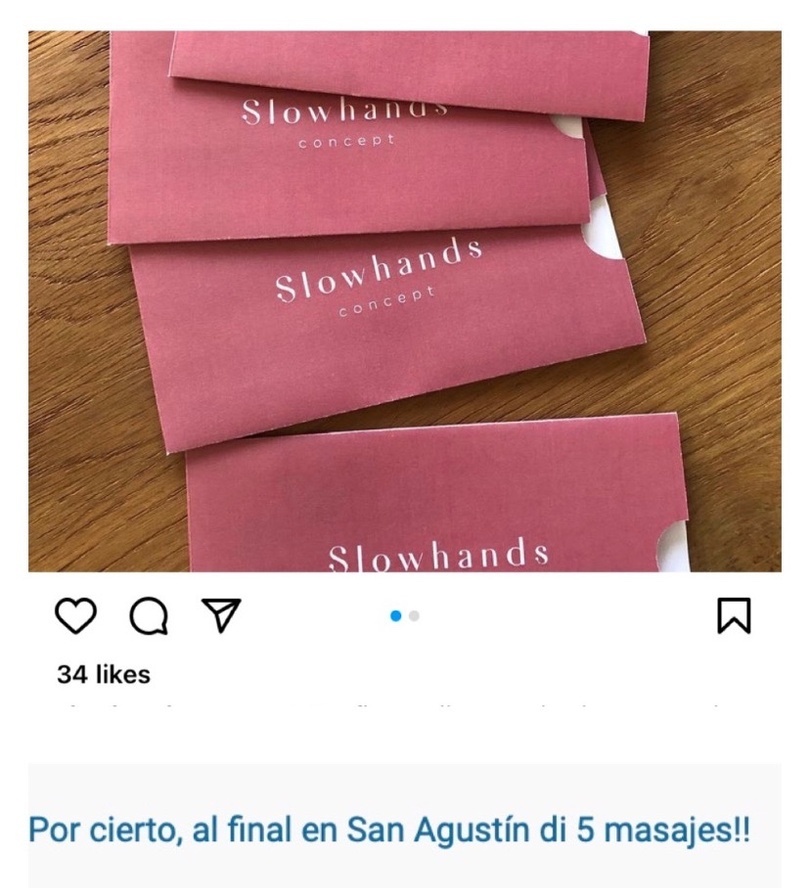View who liked via 34 likes

104,674
